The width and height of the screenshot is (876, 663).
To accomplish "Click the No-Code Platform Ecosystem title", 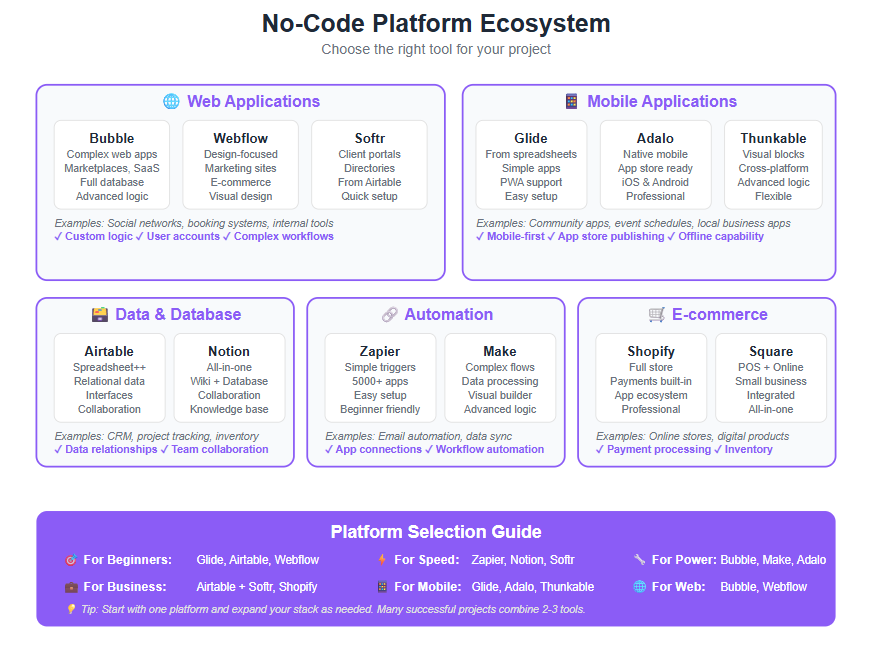I will [436, 23].
